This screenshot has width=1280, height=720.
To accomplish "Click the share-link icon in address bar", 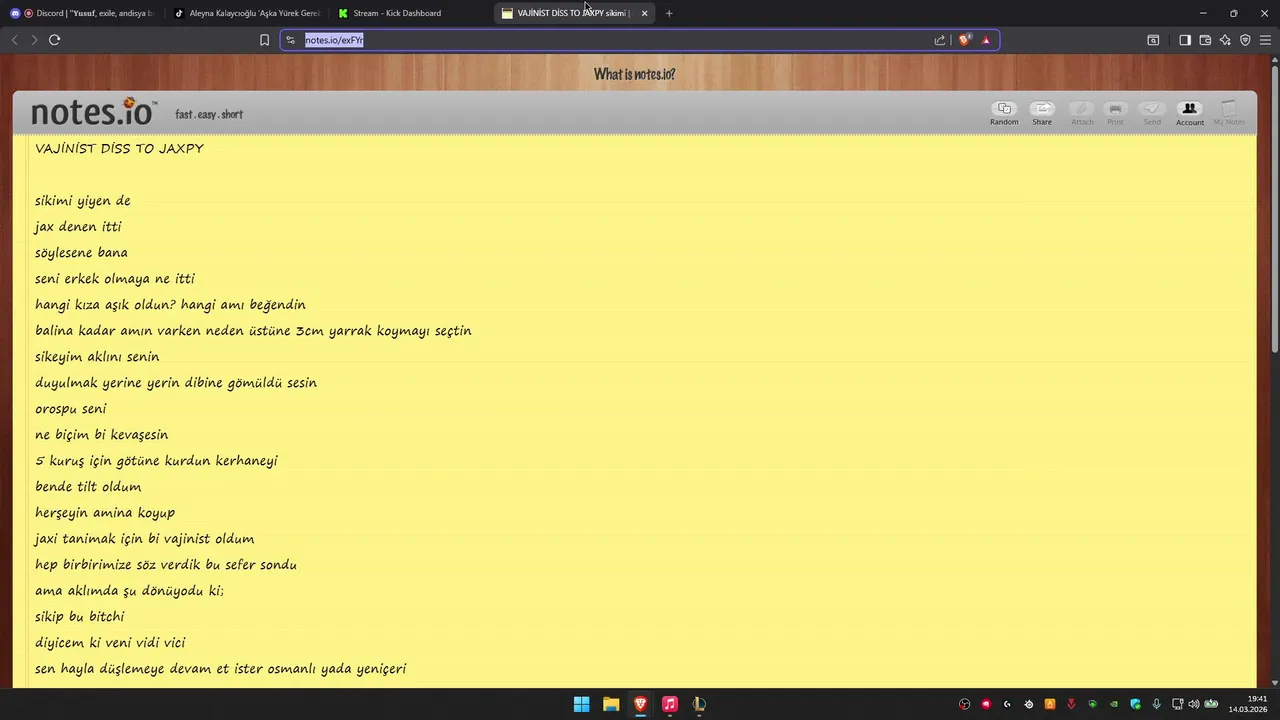I will [x=940, y=40].
